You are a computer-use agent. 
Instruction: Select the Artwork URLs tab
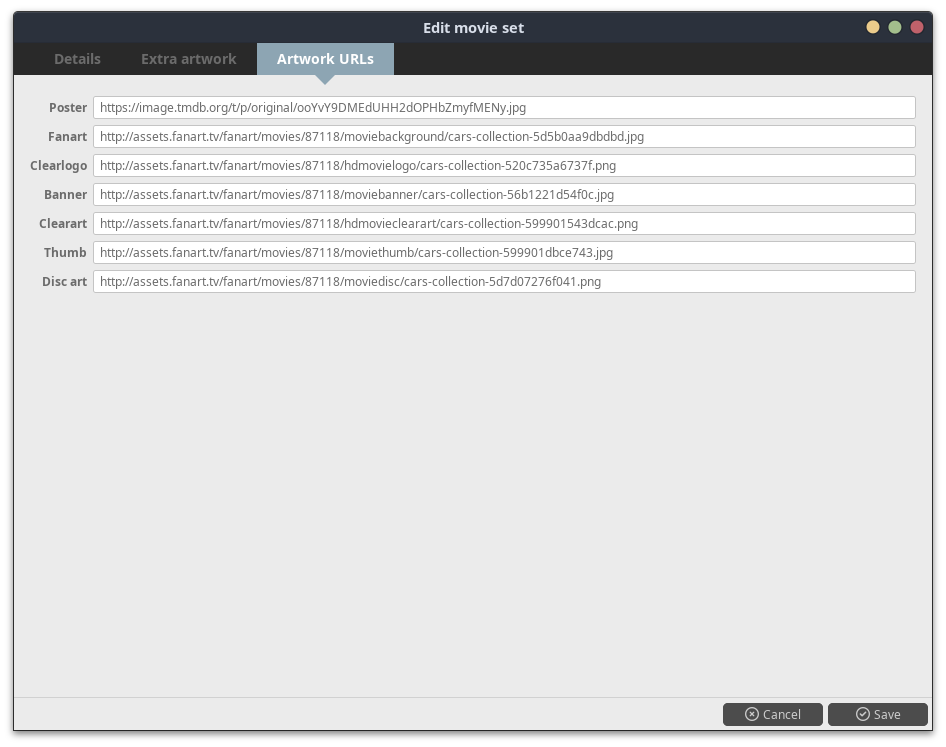(x=325, y=59)
